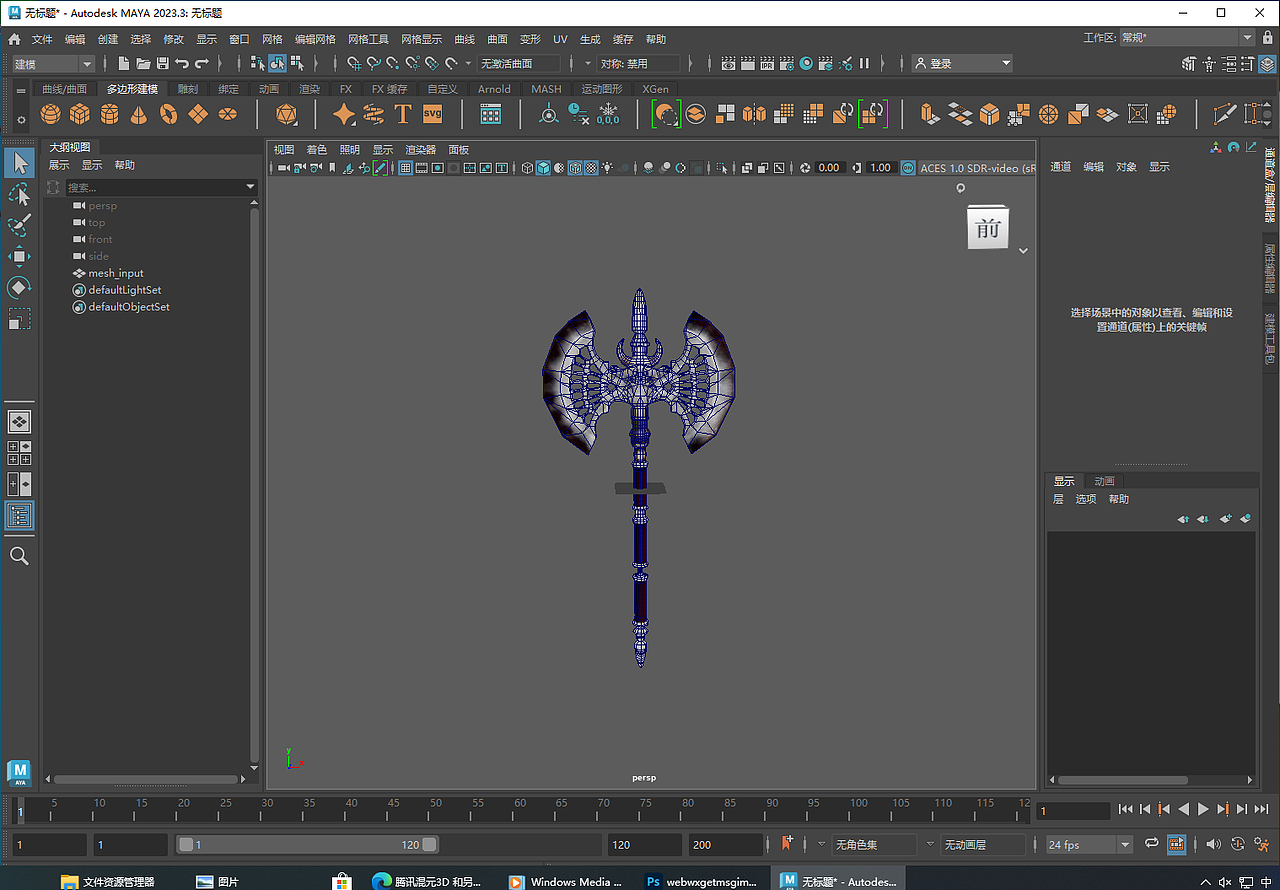Screen dimensions: 1280x890
Task: Select the Move tool in the toolbox
Action: coord(19,256)
